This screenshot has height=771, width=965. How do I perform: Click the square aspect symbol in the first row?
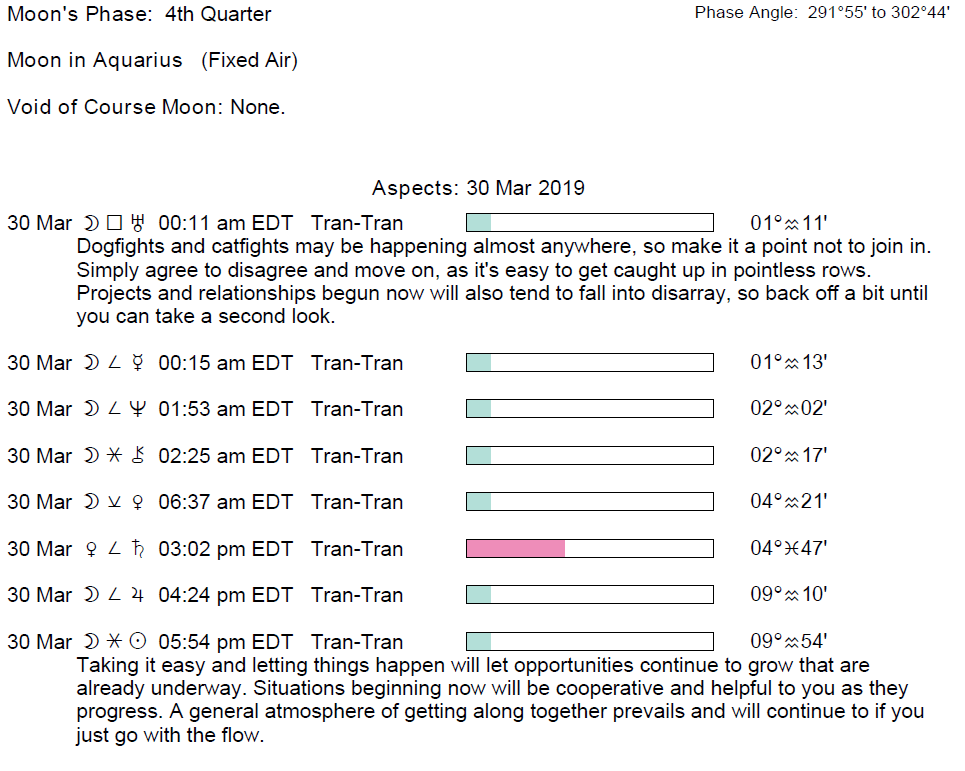(115, 223)
